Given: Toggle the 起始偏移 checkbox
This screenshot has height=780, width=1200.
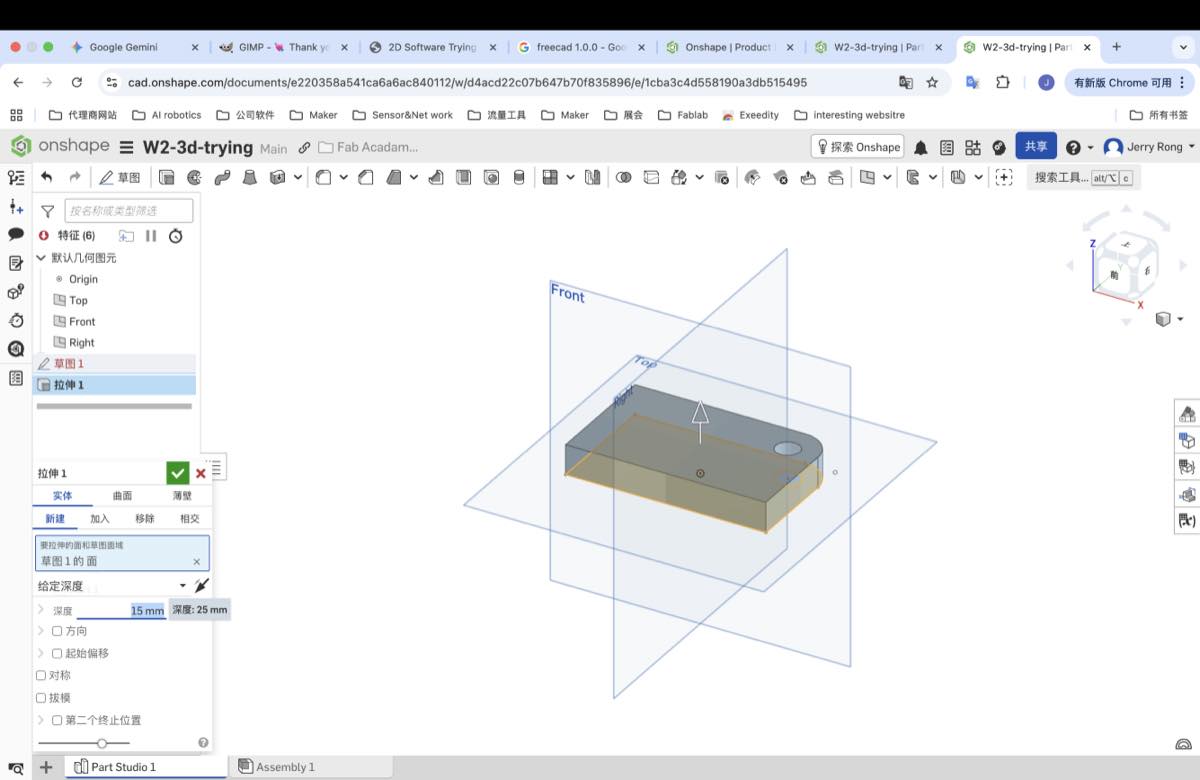Looking at the screenshot, I should pyautogui.click(x=57, y=653).
